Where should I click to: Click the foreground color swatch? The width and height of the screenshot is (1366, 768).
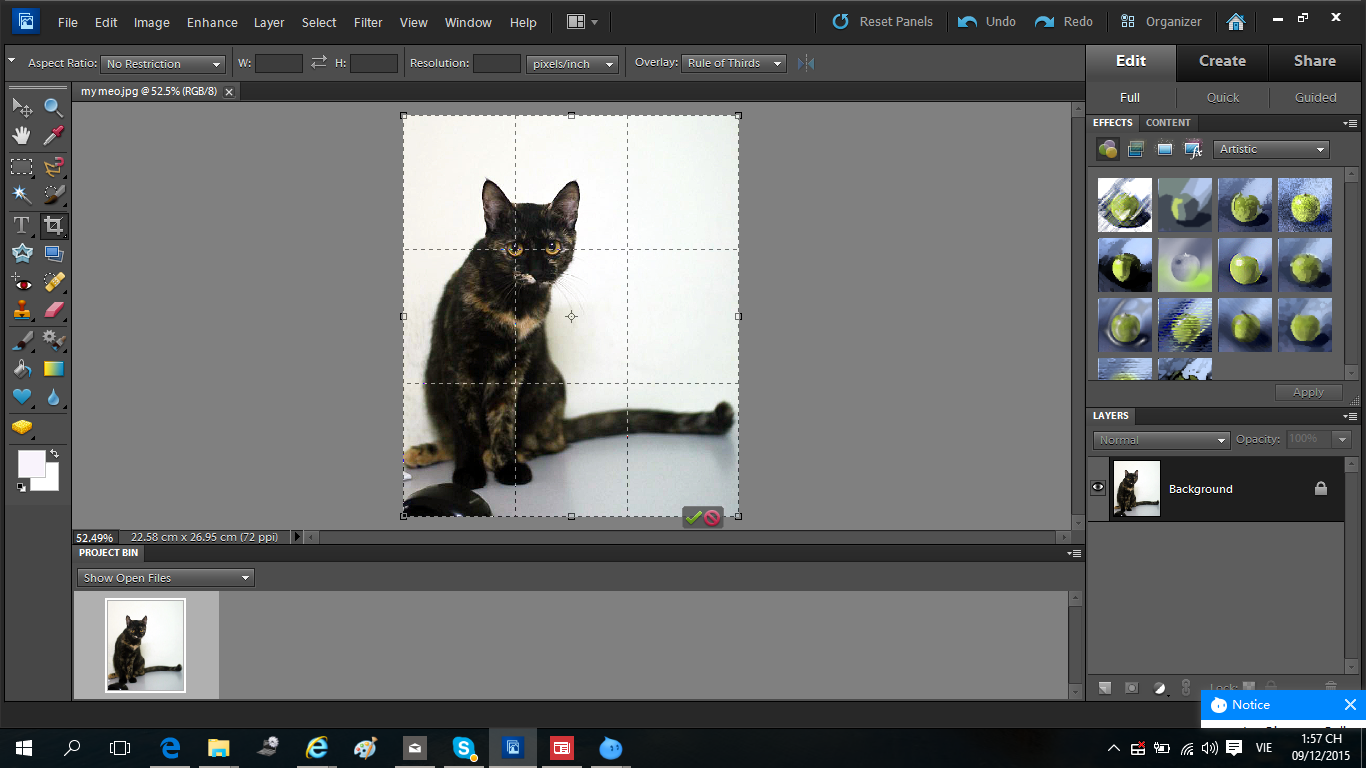click(x=31, y=463)
